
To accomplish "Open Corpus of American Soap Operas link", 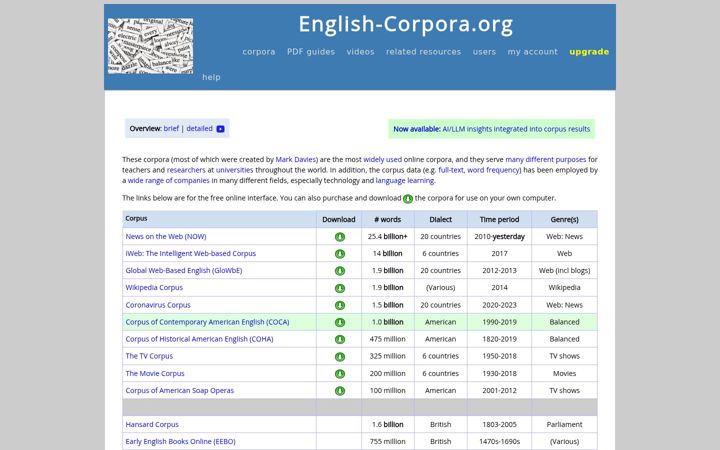I will tap(180, 390).
